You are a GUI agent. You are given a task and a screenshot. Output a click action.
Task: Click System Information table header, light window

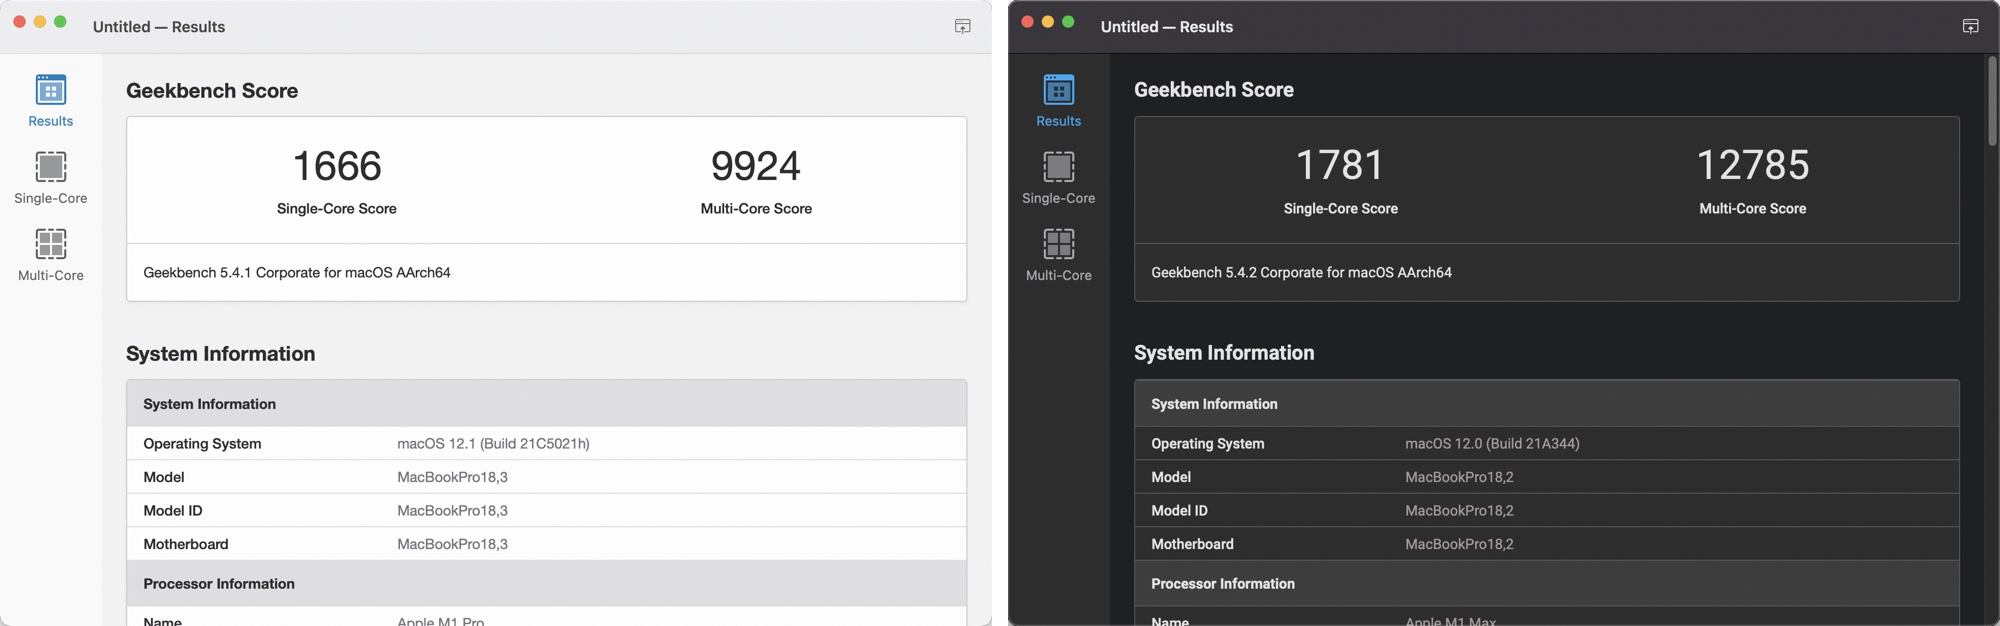pos(547,403)
